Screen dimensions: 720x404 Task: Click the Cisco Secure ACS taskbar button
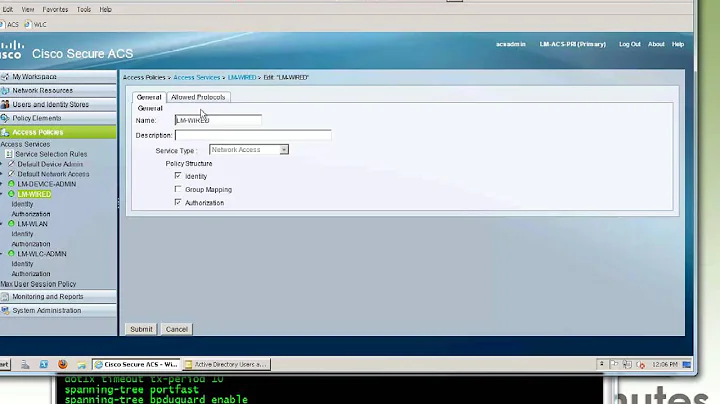tap(136, 365)
